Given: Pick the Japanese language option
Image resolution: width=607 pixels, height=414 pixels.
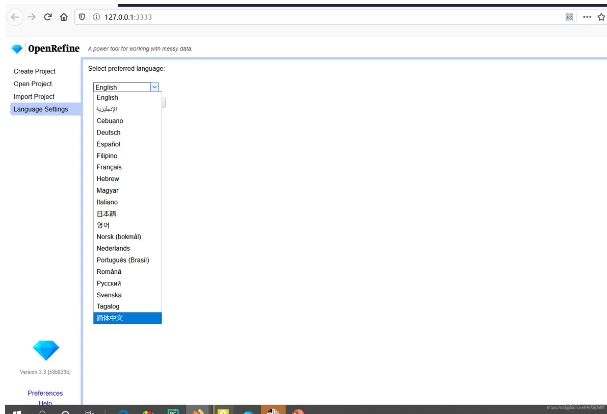Looking at the screenshot, I should pyautogui.click(x=127, y=214).
